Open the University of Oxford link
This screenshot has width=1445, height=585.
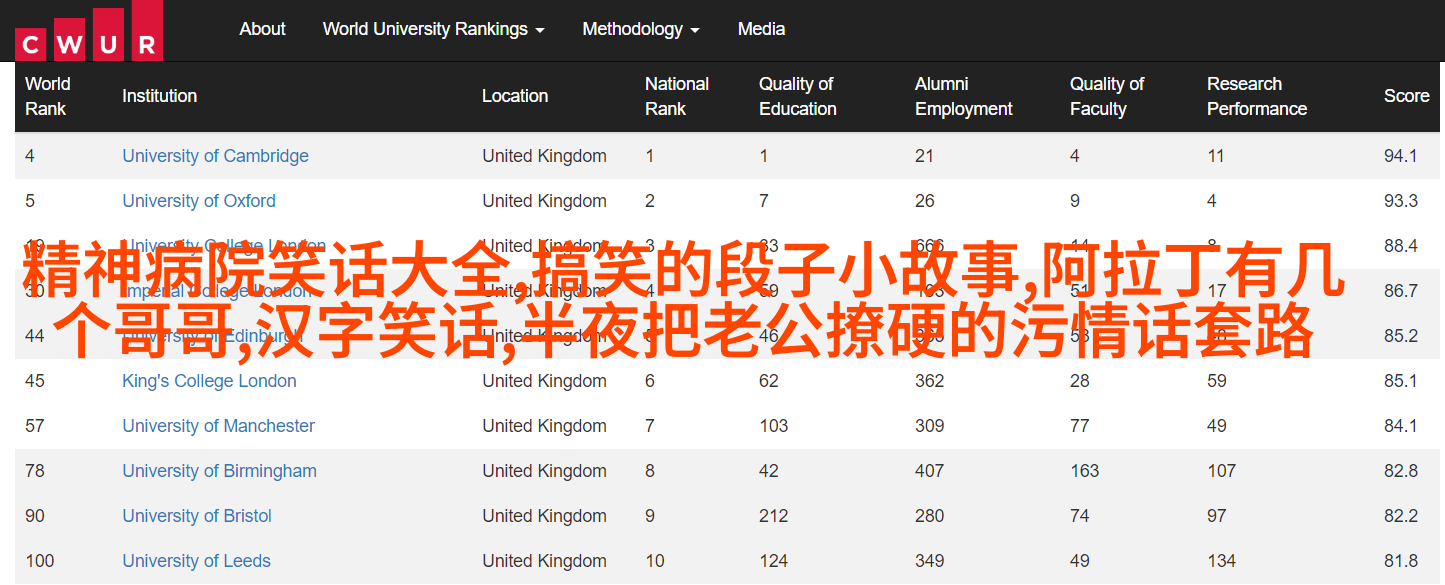click(x=198, y=201)
